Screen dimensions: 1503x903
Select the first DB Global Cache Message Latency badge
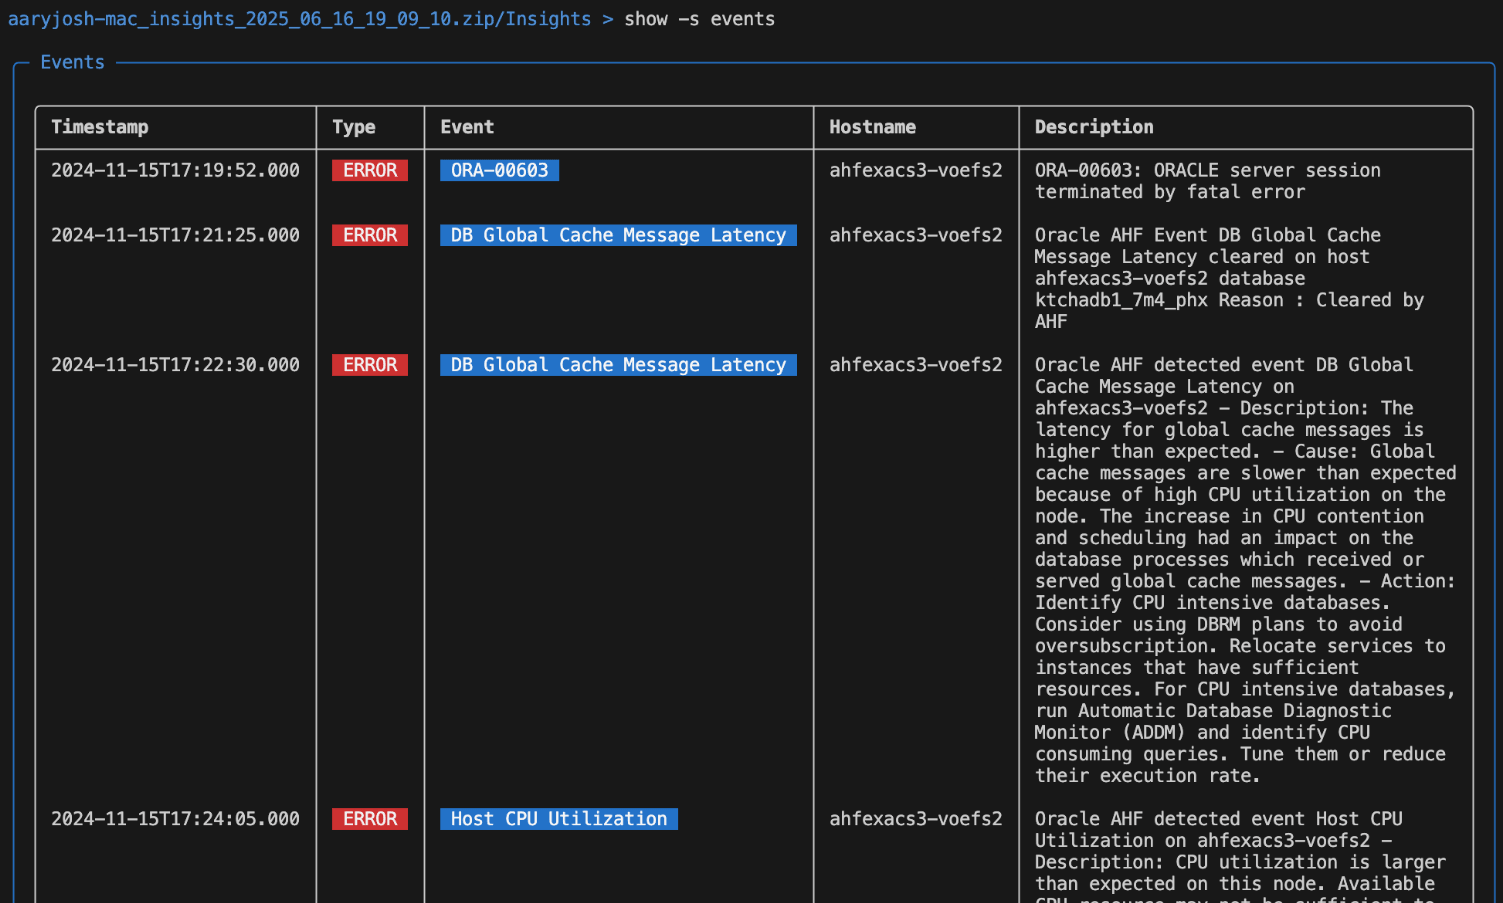tap(617, 235)
